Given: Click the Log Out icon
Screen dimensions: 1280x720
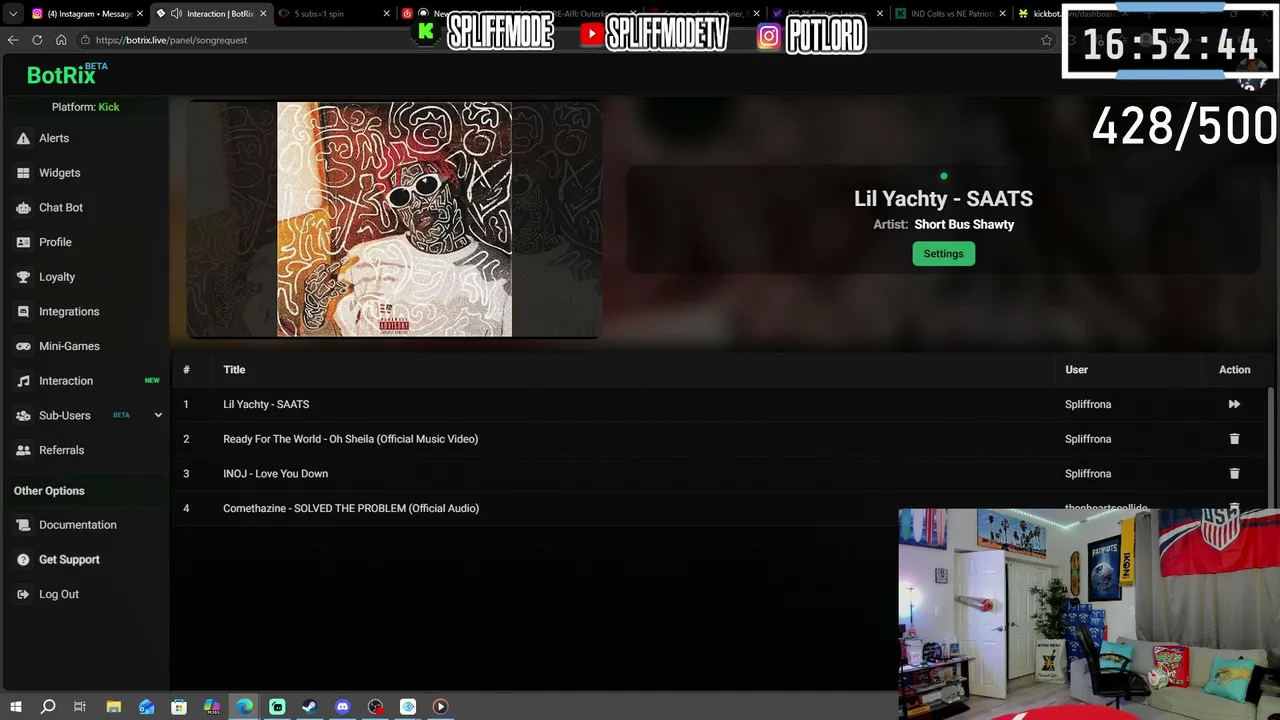Looking at the screenshot, I should pyautogui.click(x=23, y=594).
